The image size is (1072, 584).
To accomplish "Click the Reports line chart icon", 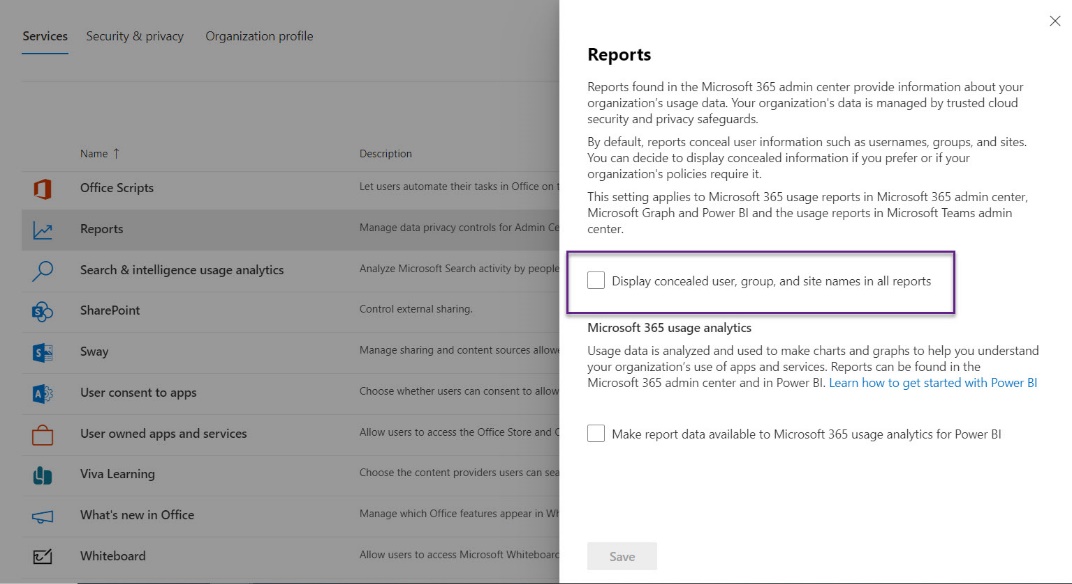I will pos(41,229).
